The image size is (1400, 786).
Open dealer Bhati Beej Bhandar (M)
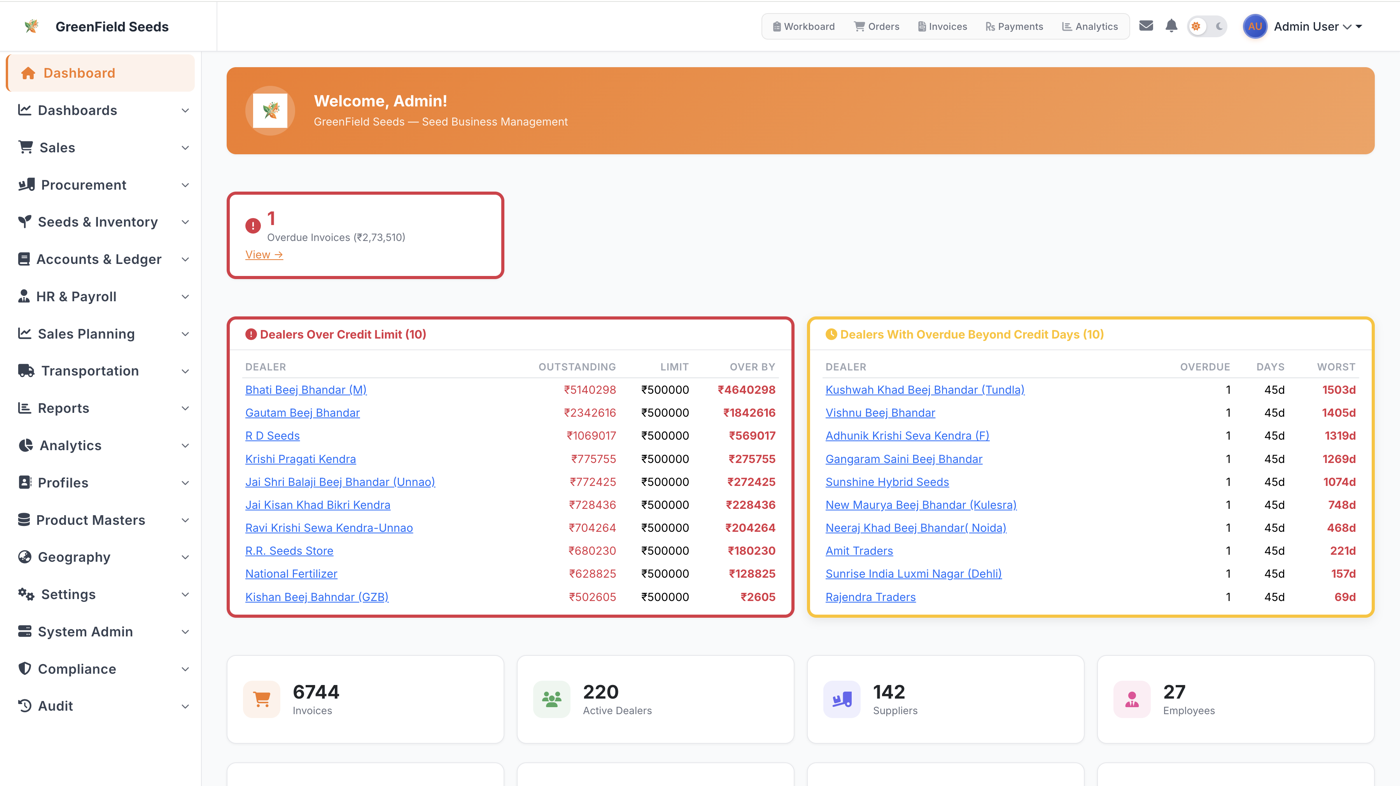306,390
